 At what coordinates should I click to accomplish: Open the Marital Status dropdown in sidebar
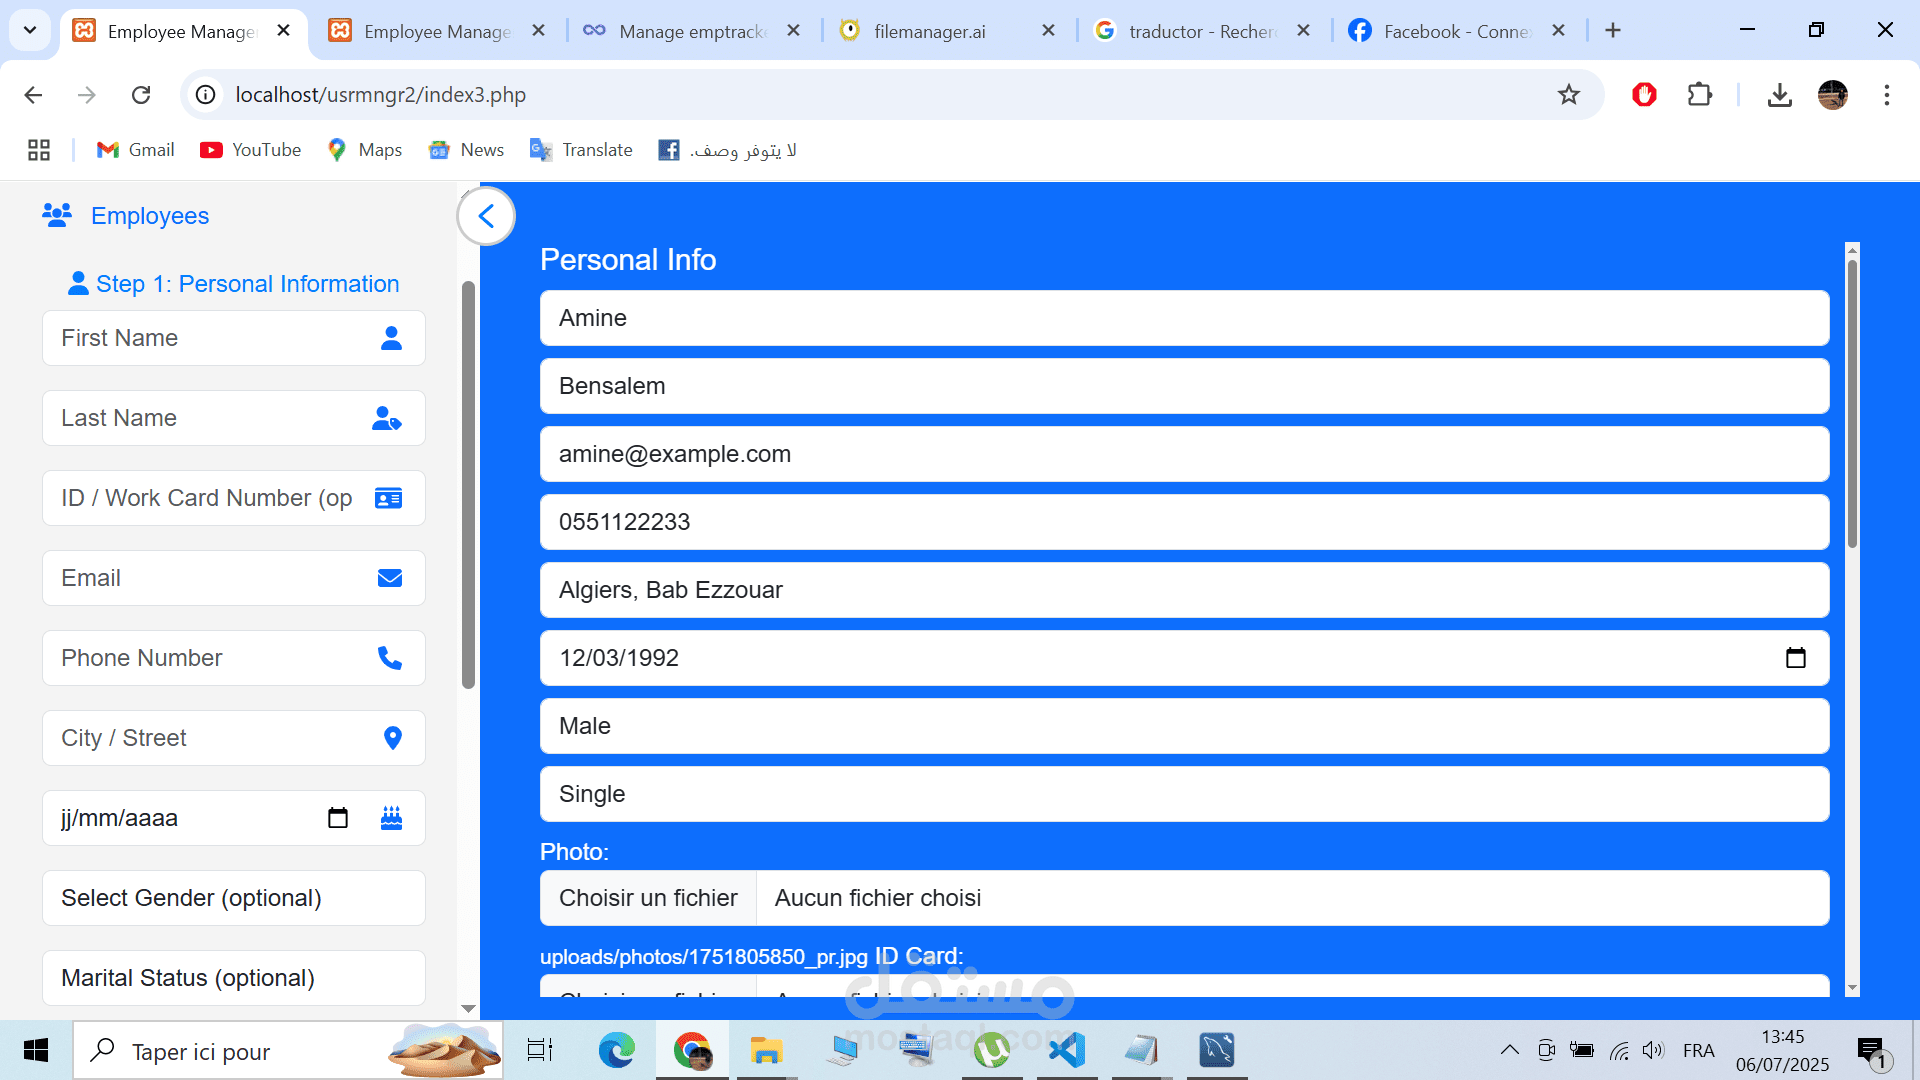[x=234, y=978]
